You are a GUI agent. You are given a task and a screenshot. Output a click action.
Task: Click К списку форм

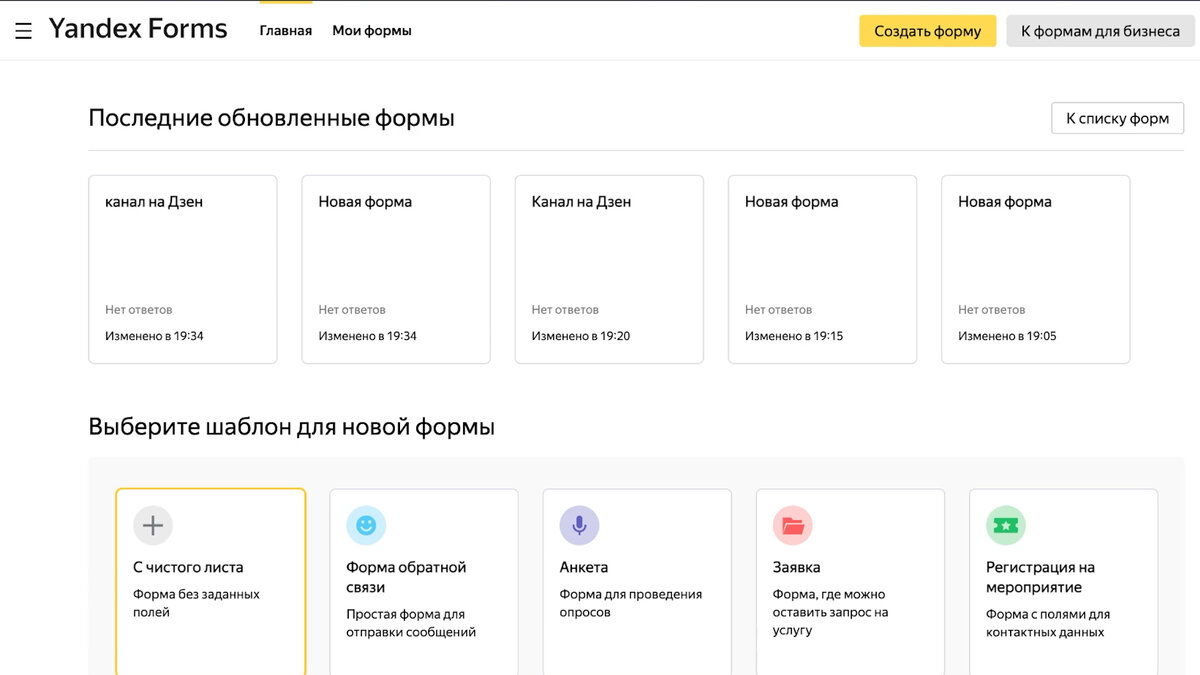point(1117,117)
